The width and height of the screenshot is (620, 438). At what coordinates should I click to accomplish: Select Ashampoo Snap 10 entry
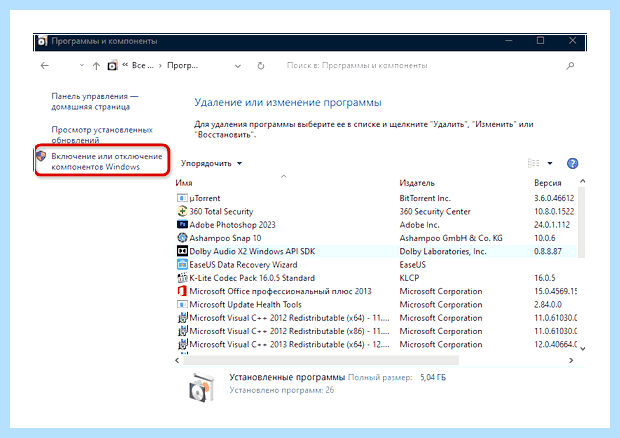pos(225,238)
